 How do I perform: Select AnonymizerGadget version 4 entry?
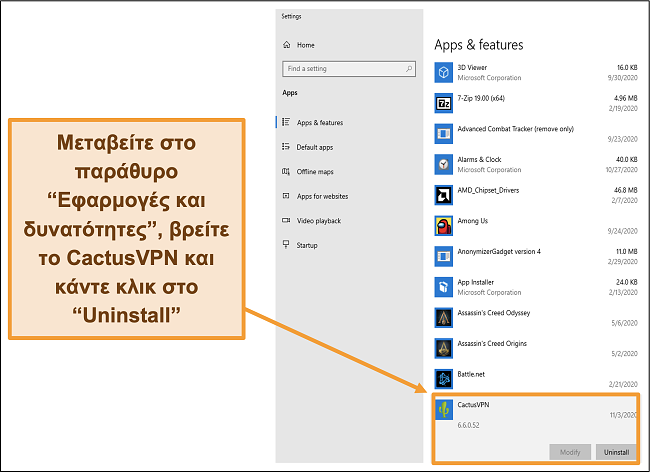point(499,252)
